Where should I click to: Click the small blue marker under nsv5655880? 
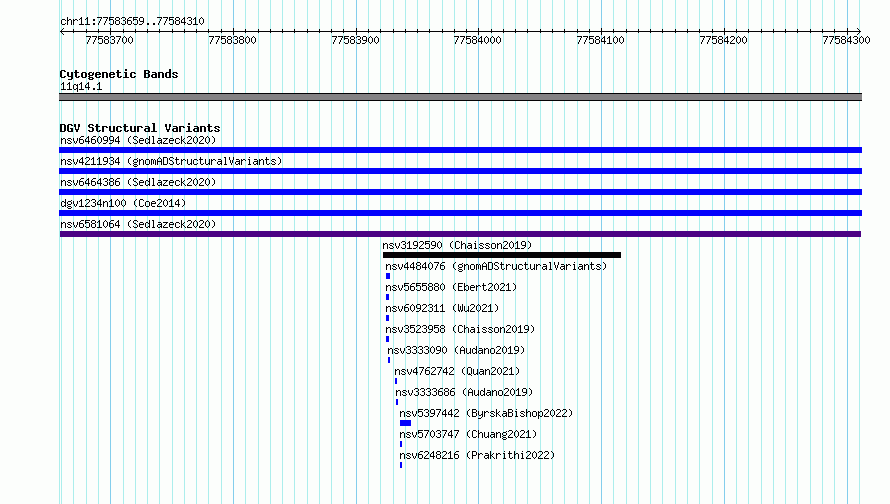(x=388, y=297)
